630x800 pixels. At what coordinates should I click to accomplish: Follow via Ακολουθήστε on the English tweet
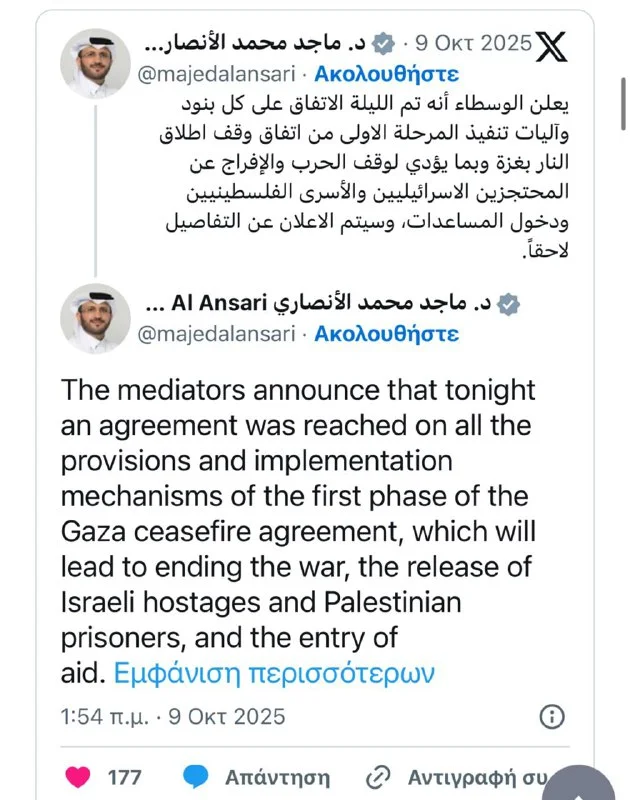[x=386, y=334]
